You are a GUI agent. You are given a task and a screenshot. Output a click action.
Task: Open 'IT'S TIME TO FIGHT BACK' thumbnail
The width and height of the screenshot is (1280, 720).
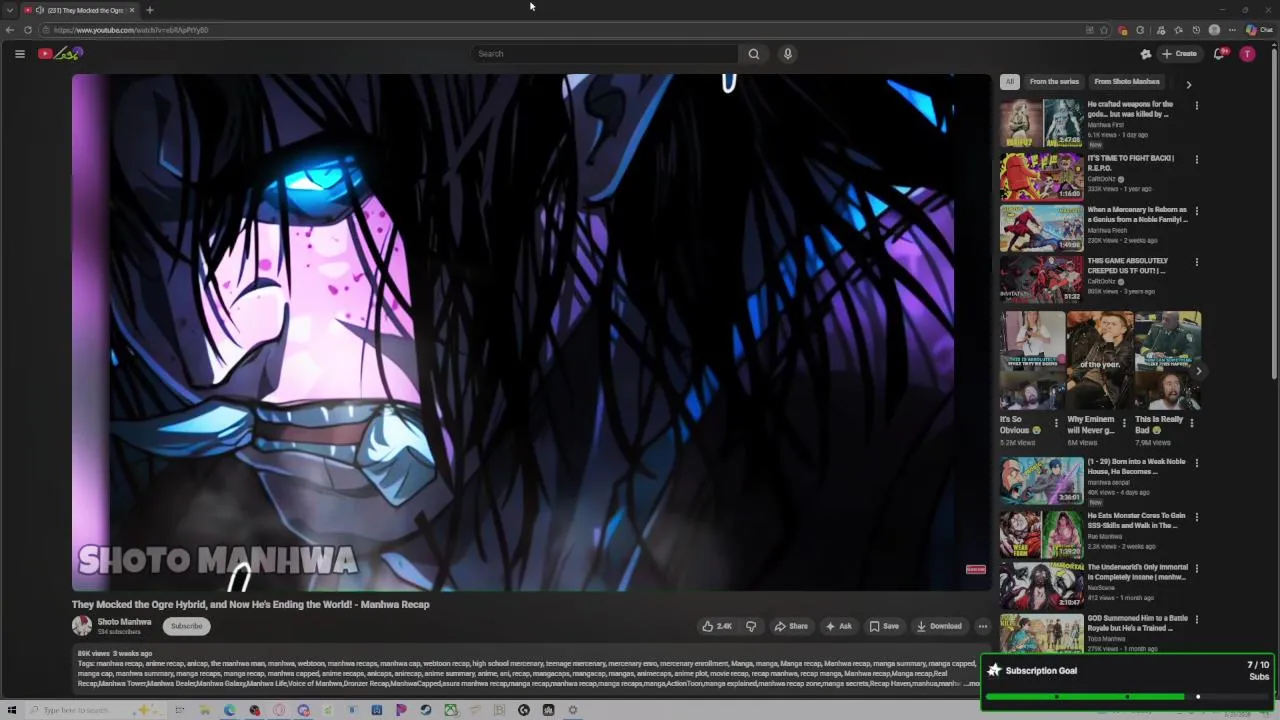[x=1041, y=176]
